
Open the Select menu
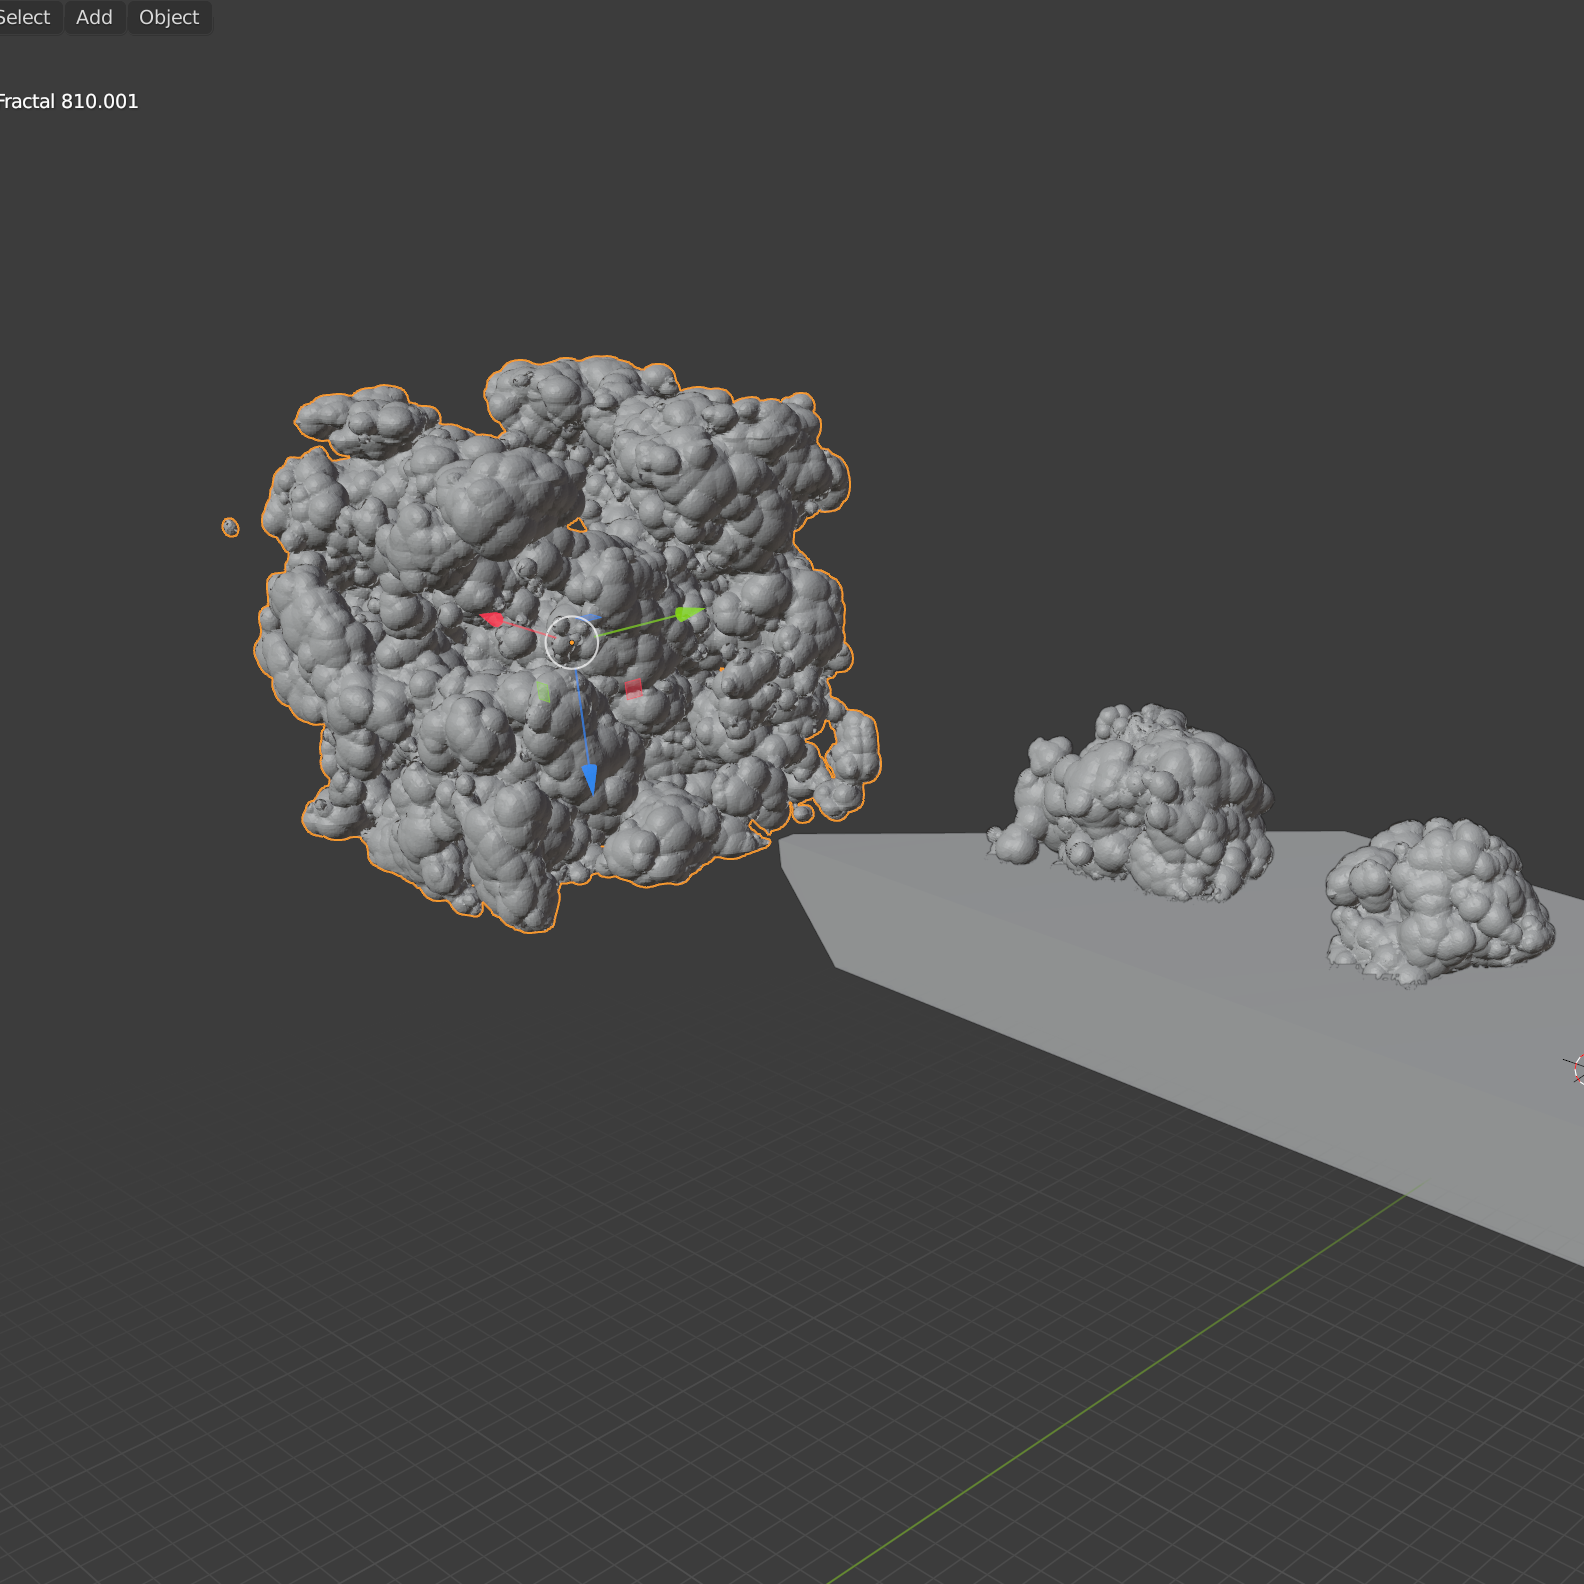tap(24, 17)
